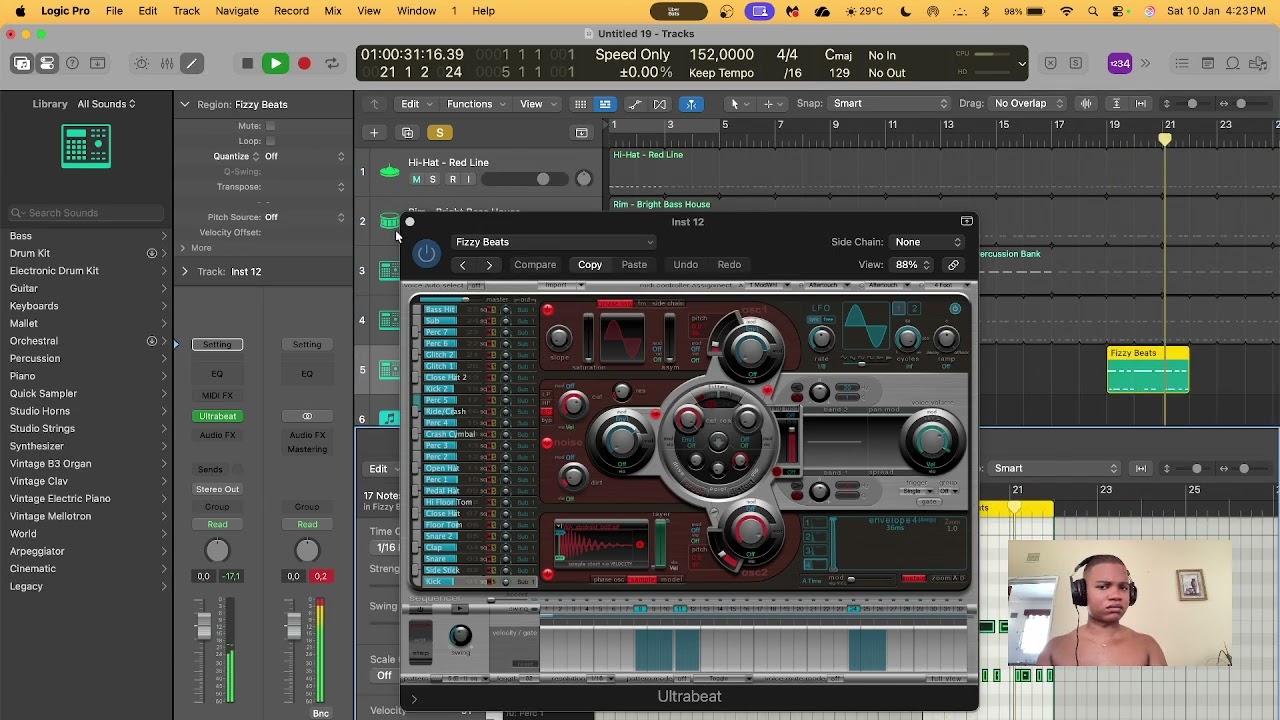Select Synthesizer category in the Library
The width and height of the screenshot is (1280, 720).
pyautogui.click(x=37, y=446)
